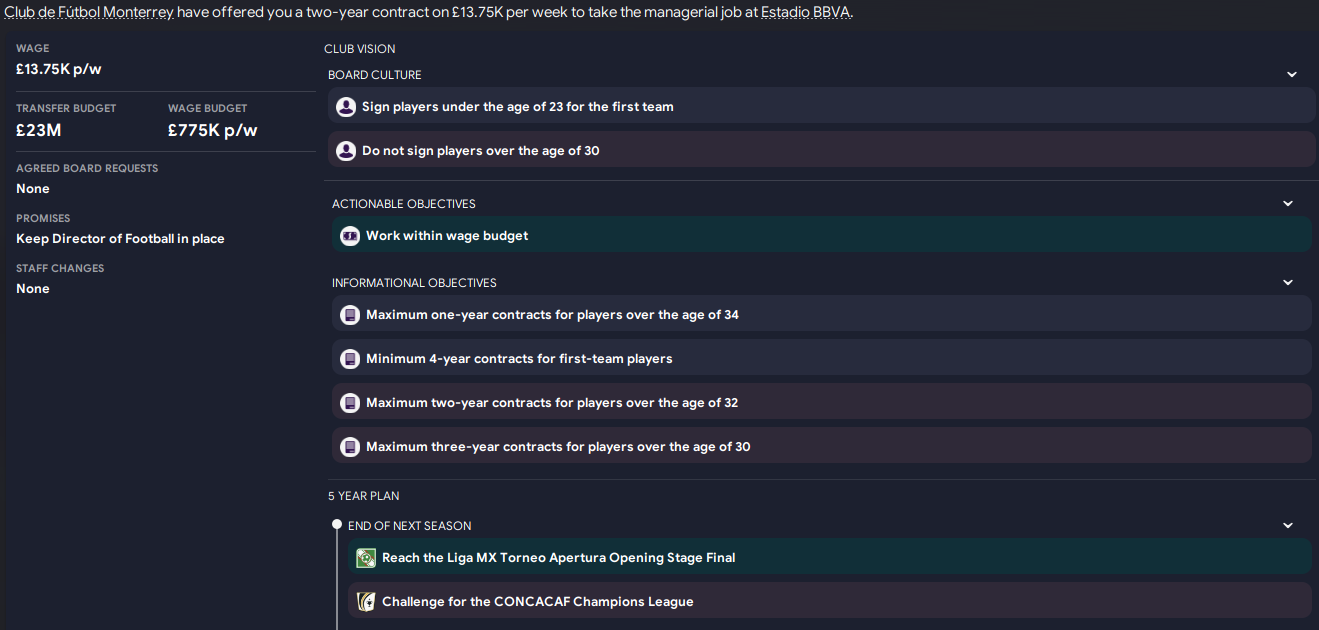Image resolution: width=1319 pixels, height=630 pixels.
Task: Click the icon beside 'Sign players under 23'
Action: (x=346, y=107)
